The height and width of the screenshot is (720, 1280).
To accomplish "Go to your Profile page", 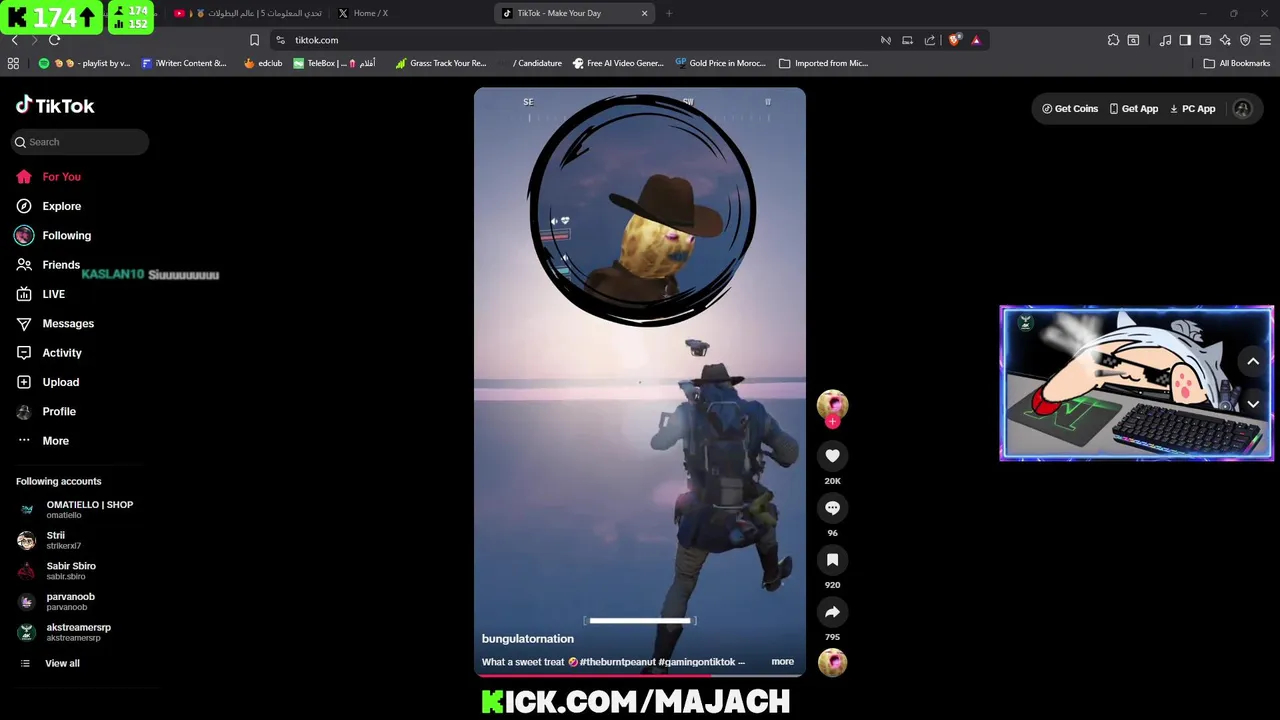I will [x=46, y=411].
